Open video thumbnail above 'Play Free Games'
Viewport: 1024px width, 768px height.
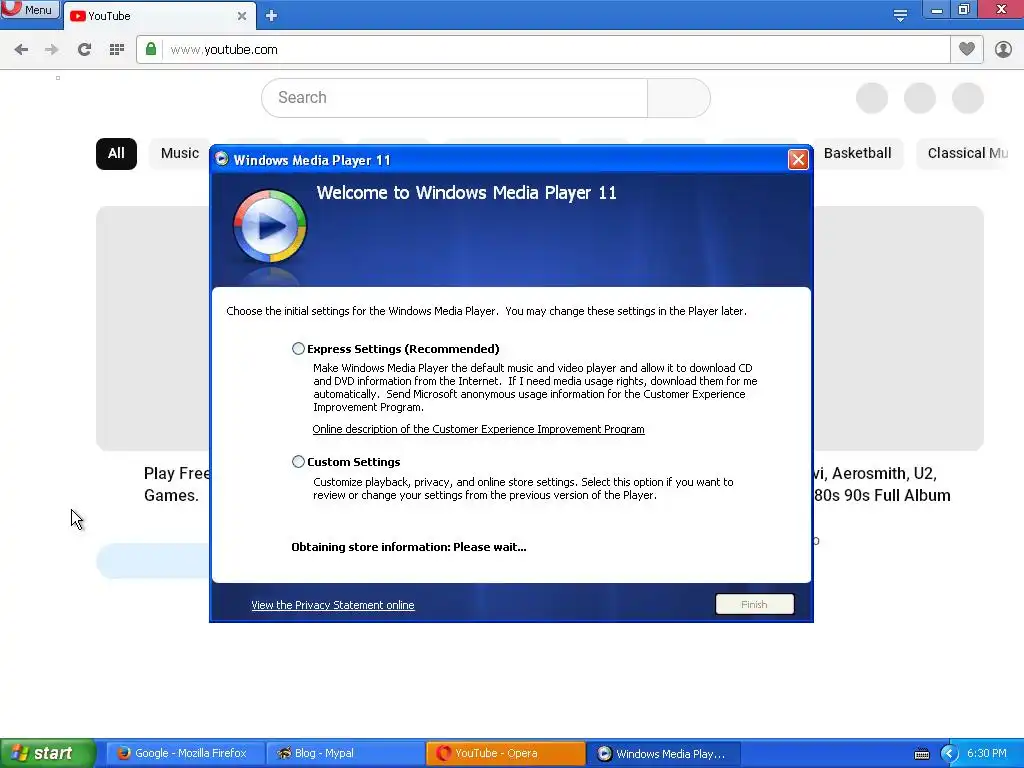153,328
